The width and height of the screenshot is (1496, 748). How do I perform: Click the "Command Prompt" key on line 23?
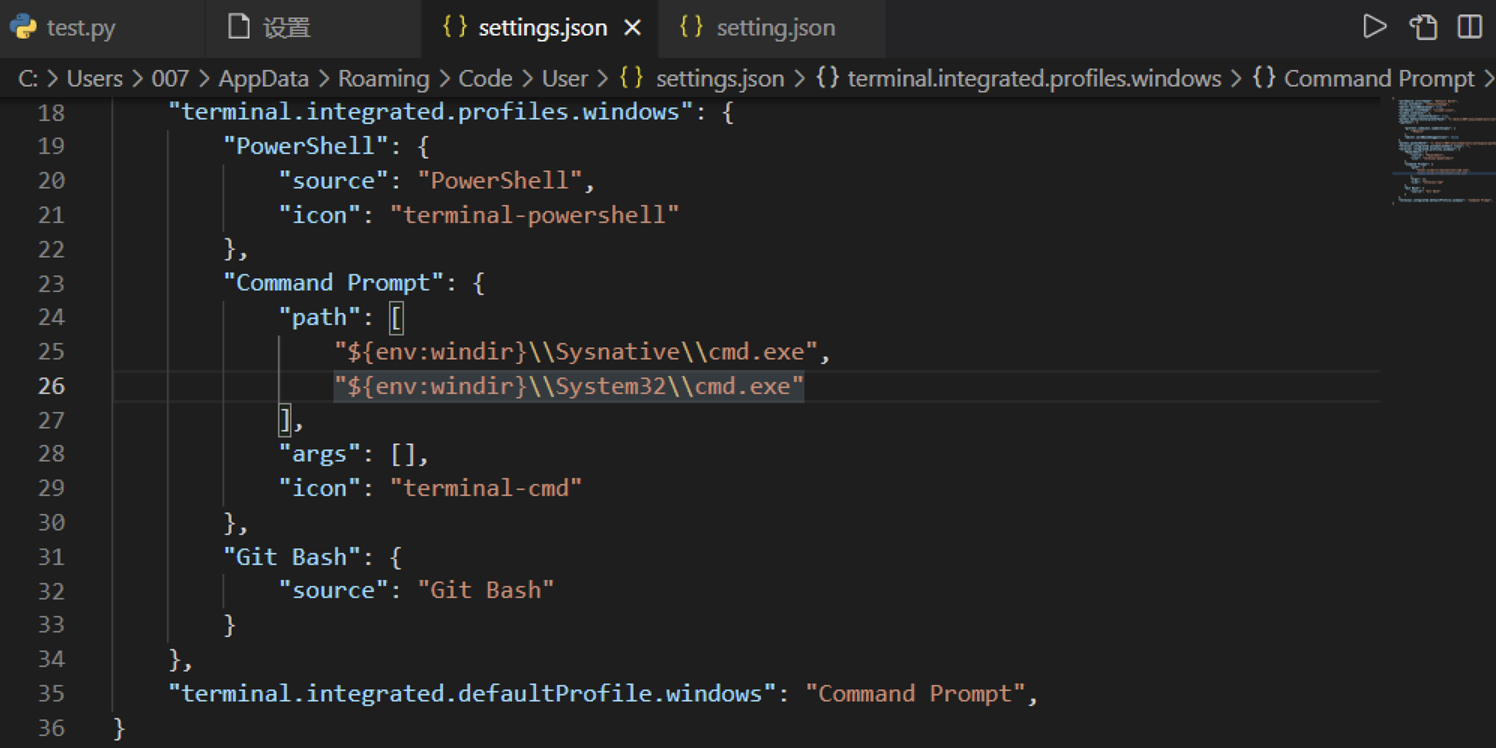333,283
